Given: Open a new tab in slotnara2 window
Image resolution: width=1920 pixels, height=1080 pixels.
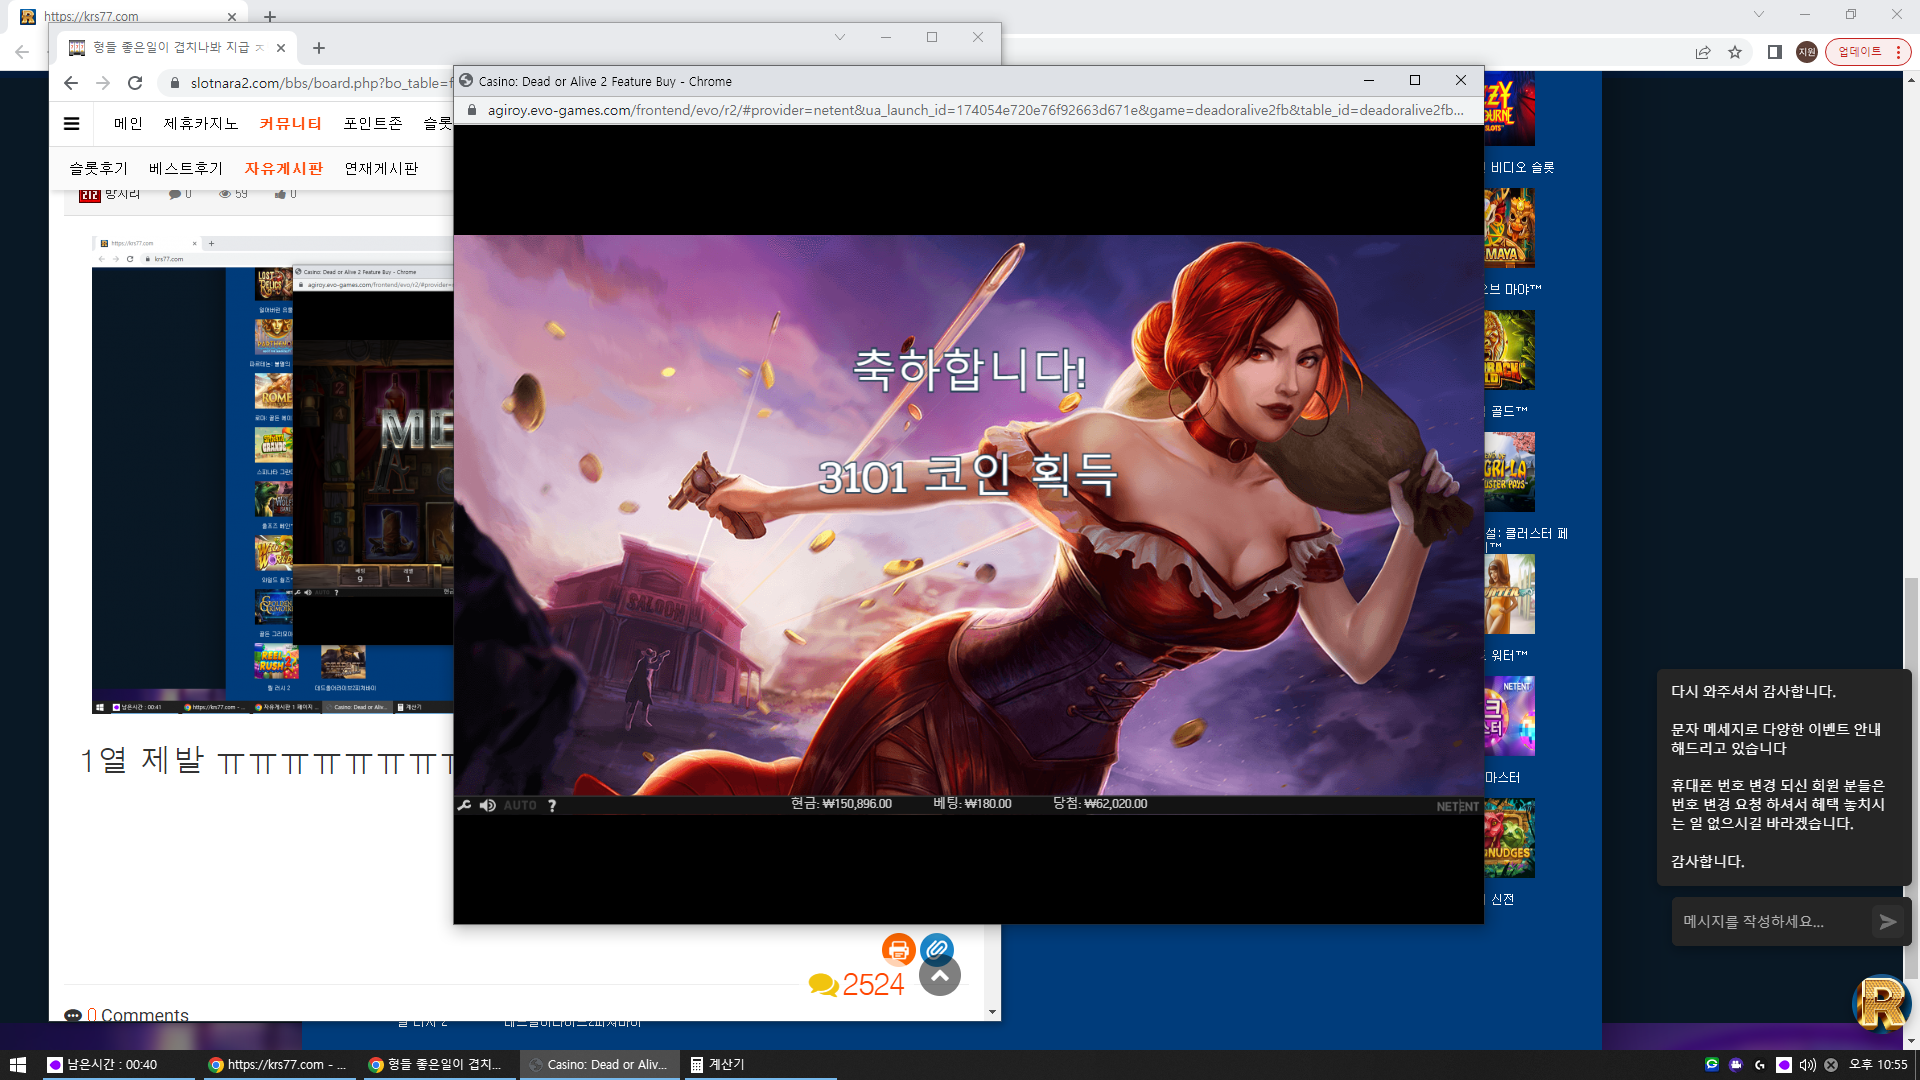Looking at the screenshot, I should coord(319,48).
